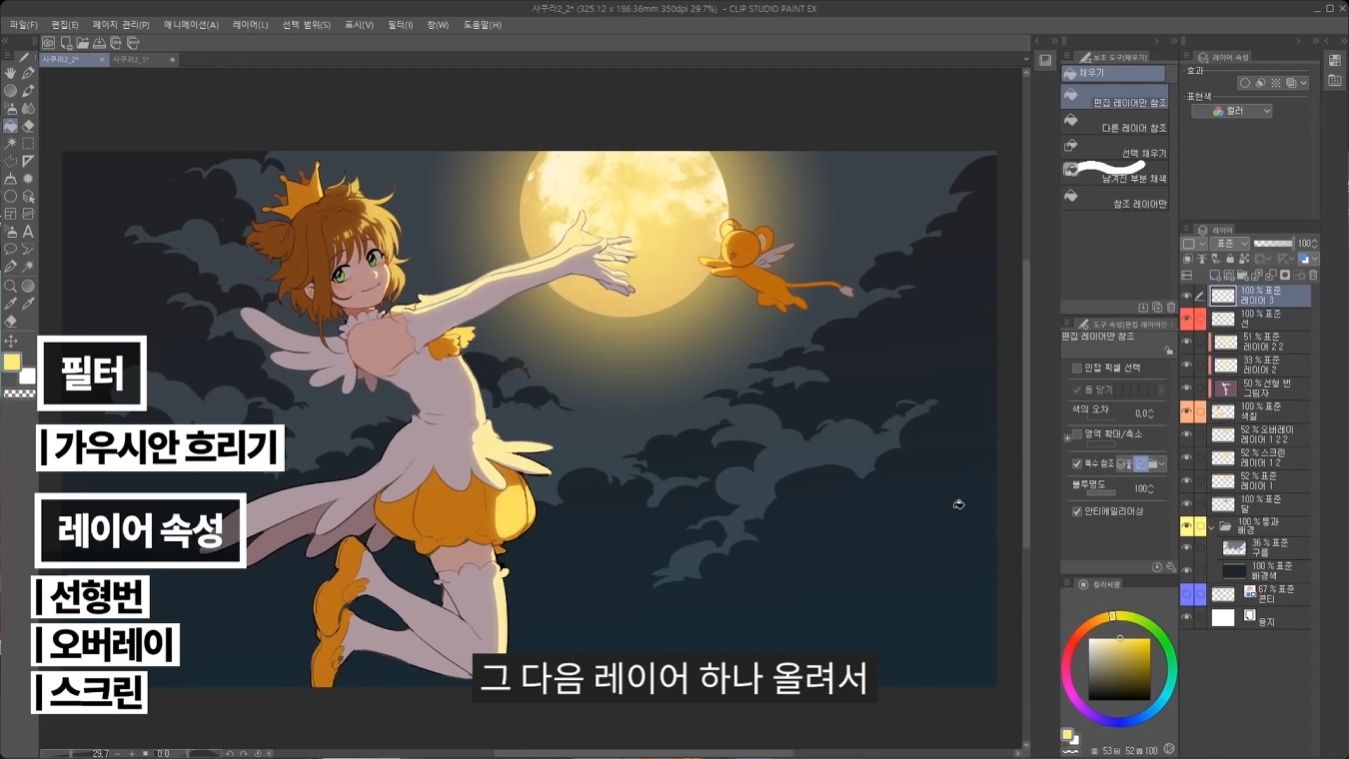Delete the sub tool via trash icon
This screenshot has width=1349, height=759.
click(1171, 308)
